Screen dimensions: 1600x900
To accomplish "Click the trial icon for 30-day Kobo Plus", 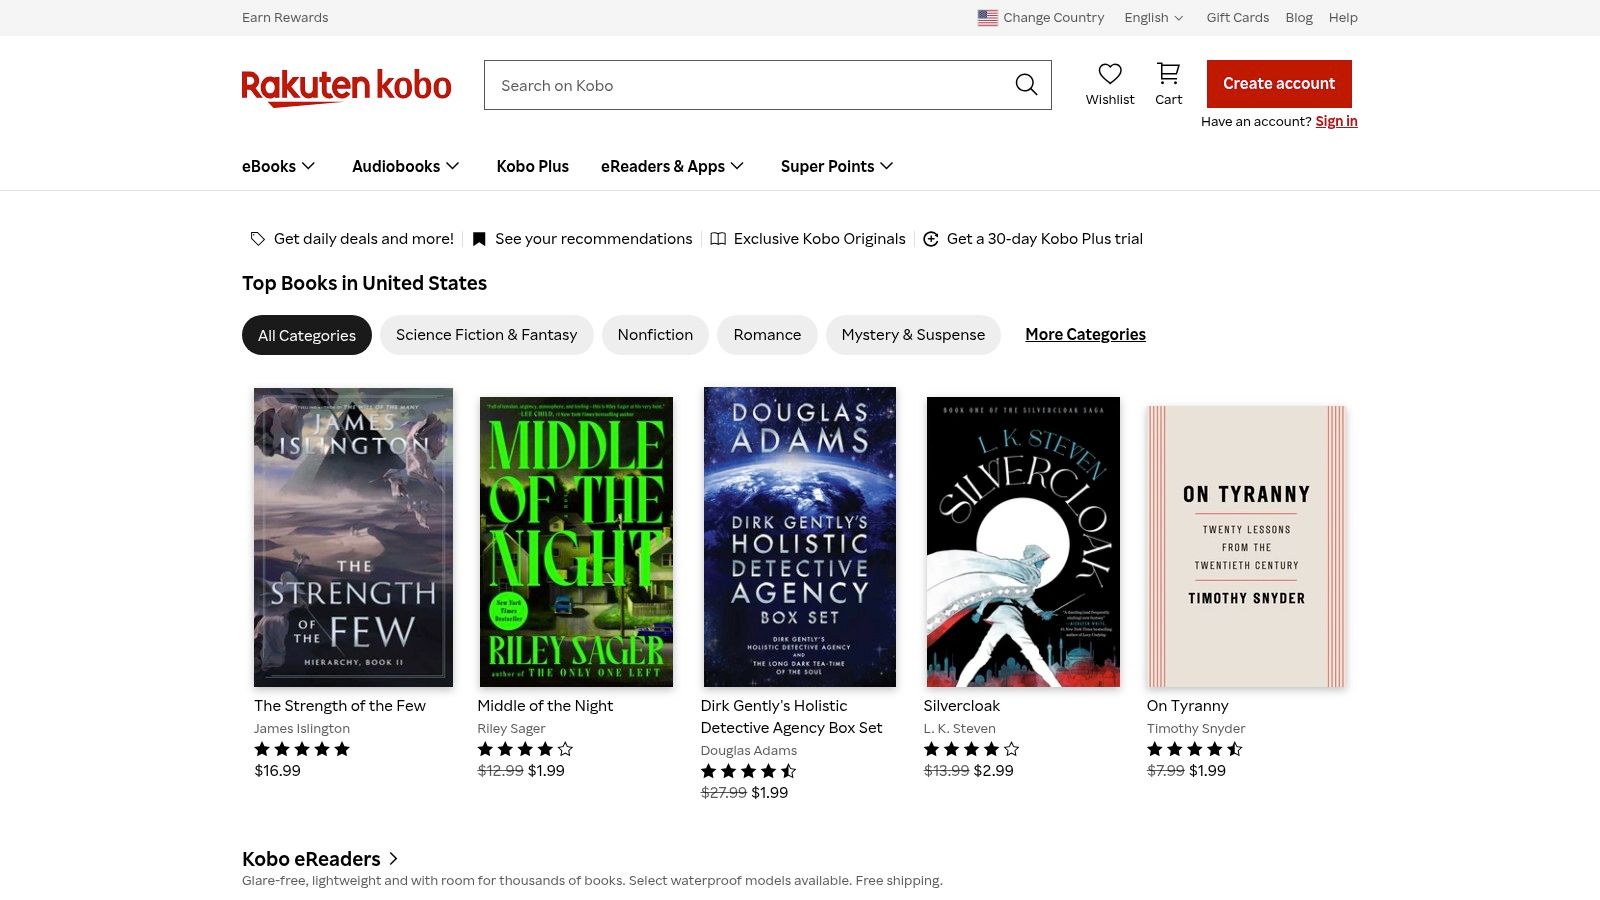I will pos(931,238).
